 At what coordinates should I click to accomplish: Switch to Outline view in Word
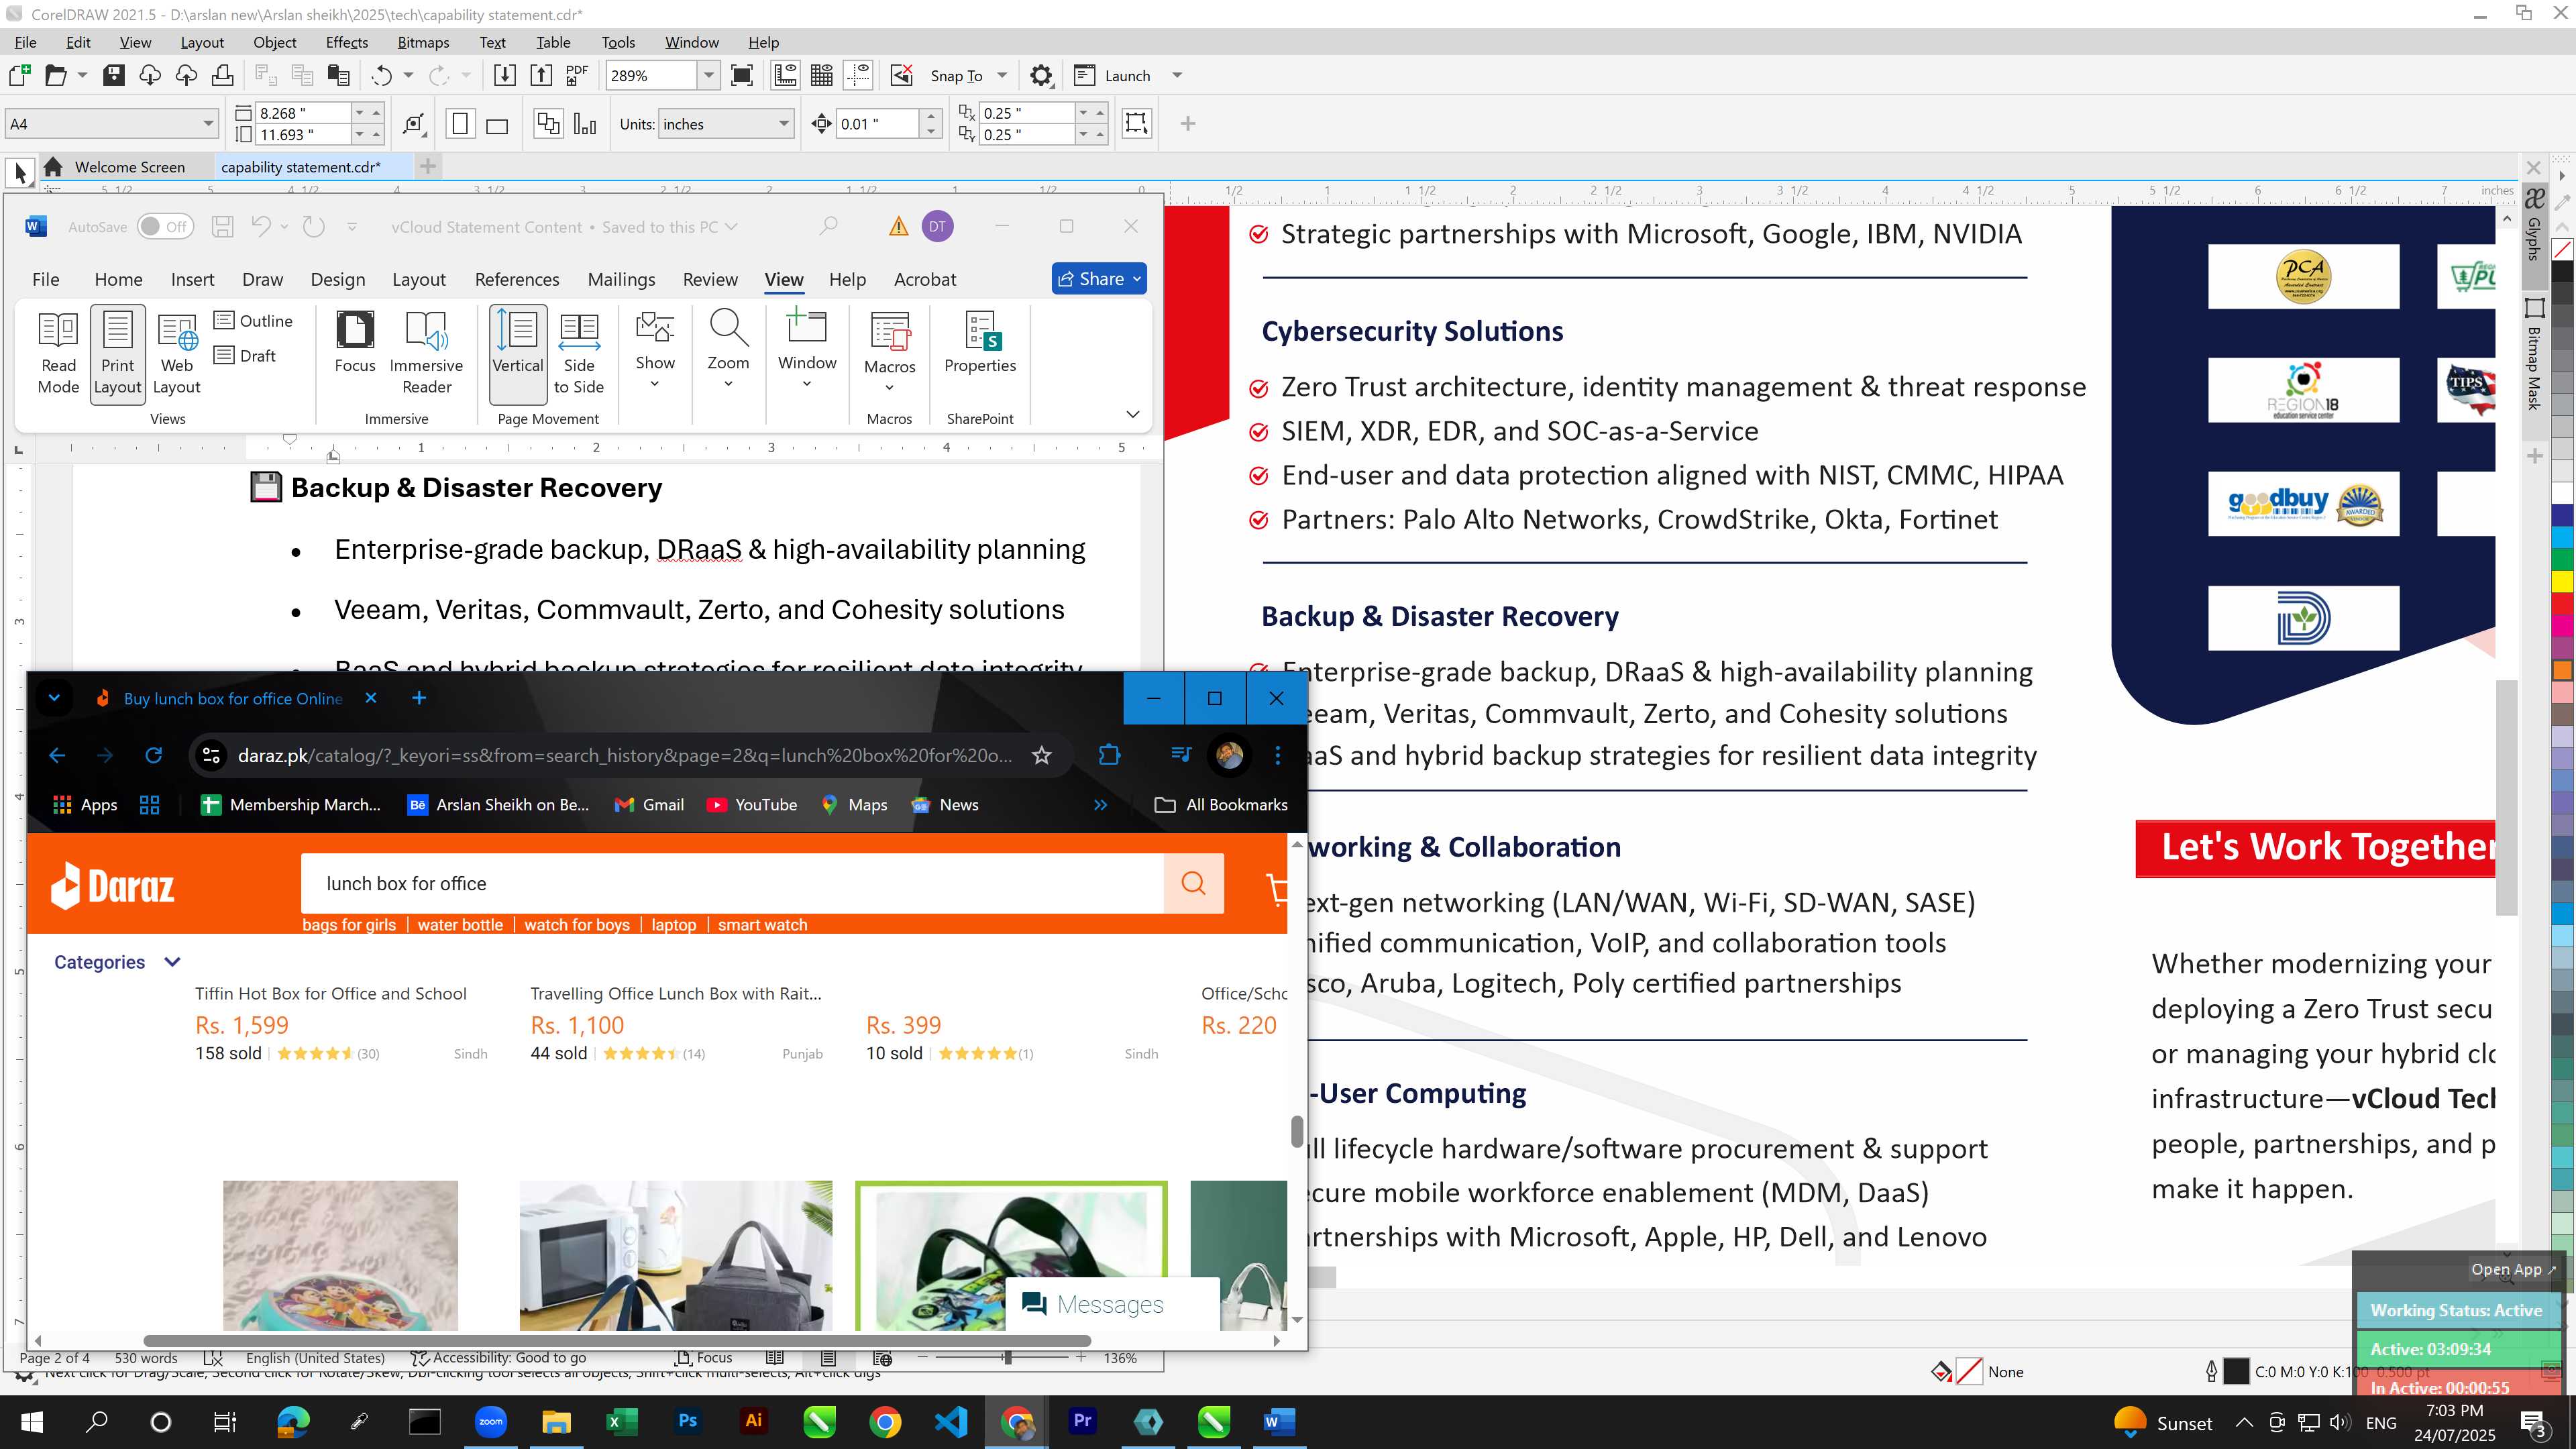pos(254,320)
